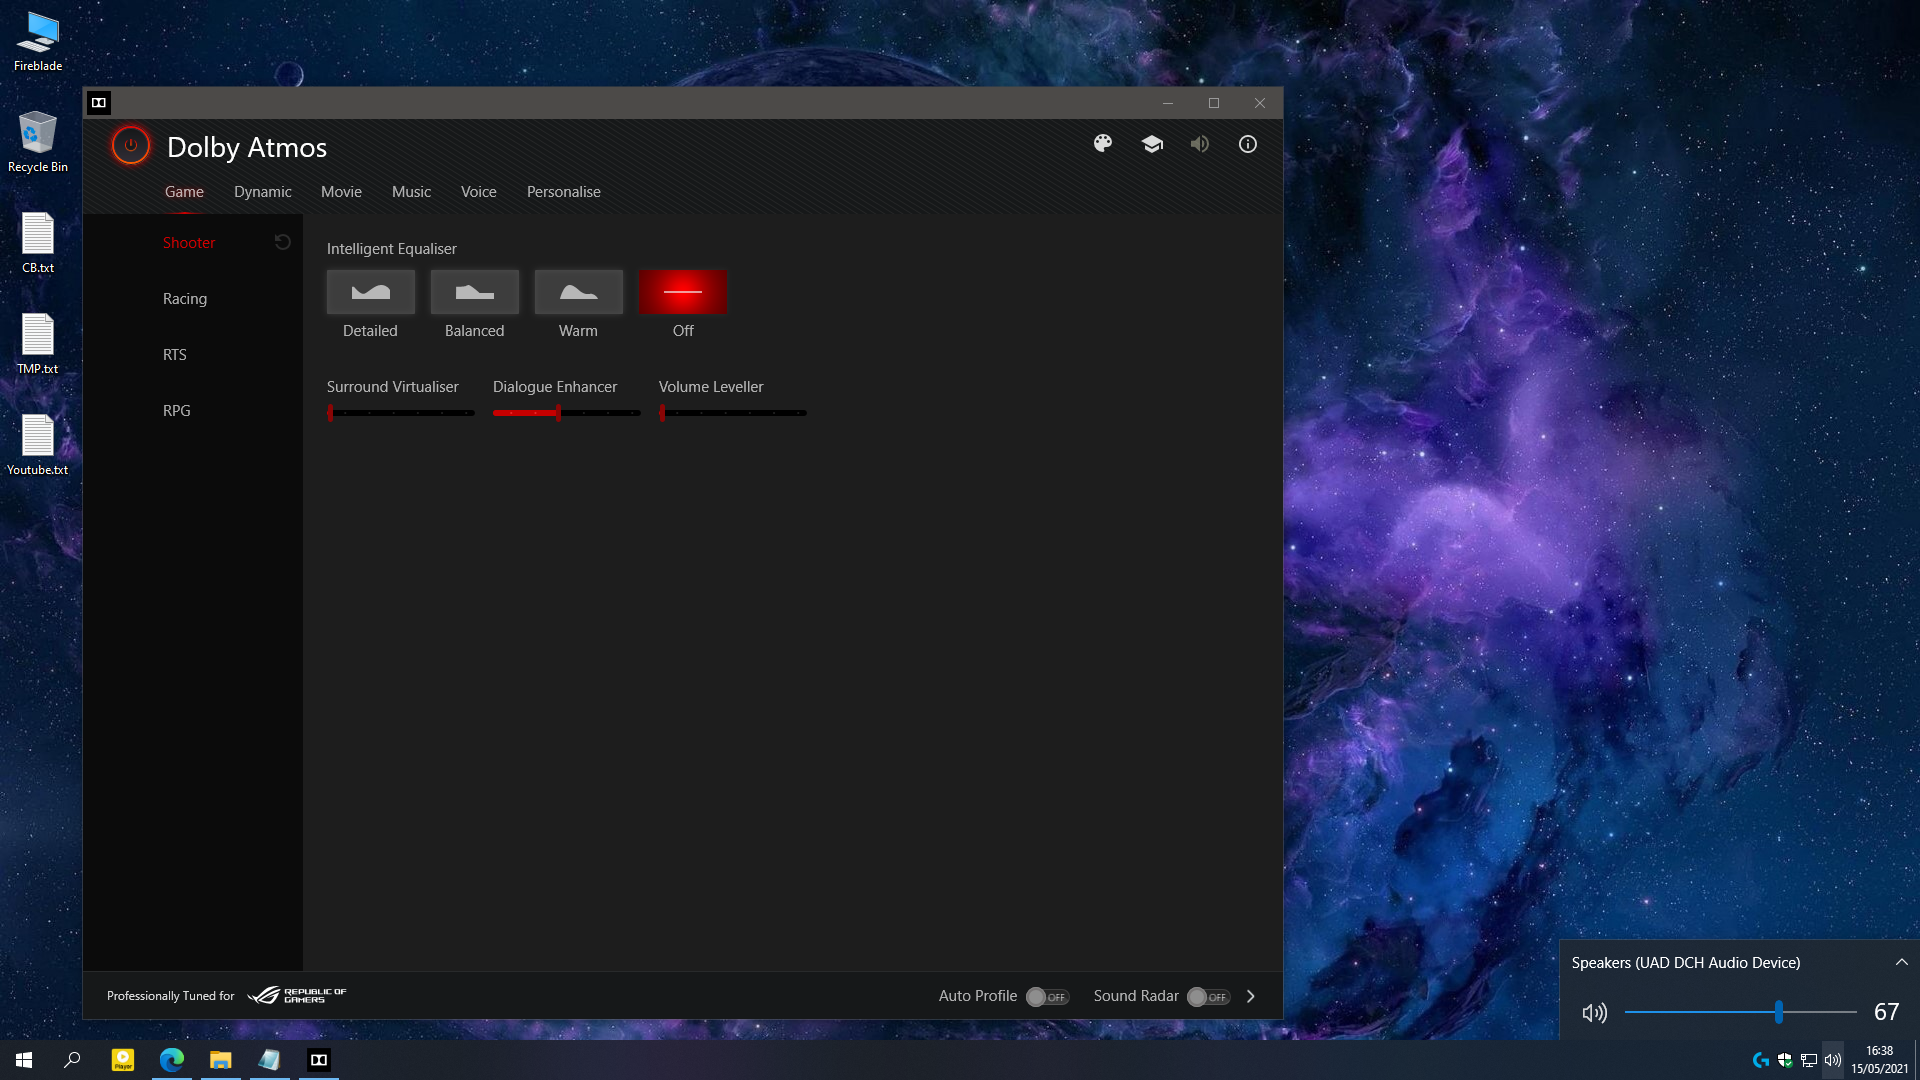Viewport: 1920px width, 1080px height.
Task: Switch to the Dynamic tab
Action: click(263, 192)
